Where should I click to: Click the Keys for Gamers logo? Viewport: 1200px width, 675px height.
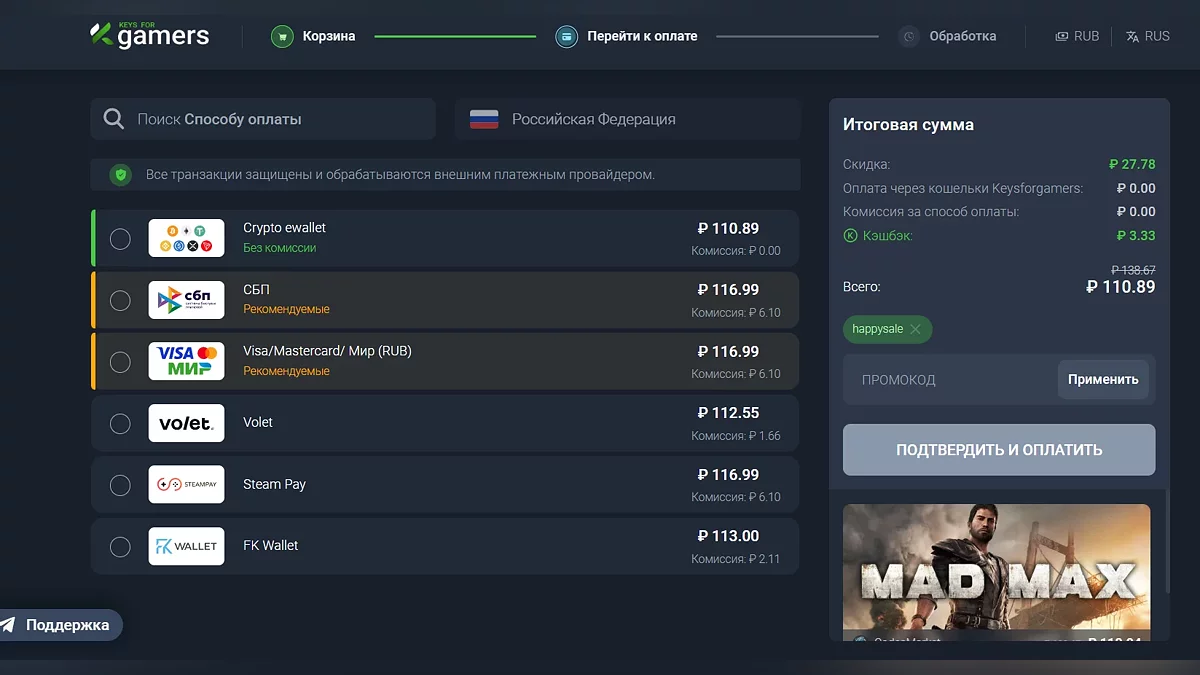pos(149,35)
